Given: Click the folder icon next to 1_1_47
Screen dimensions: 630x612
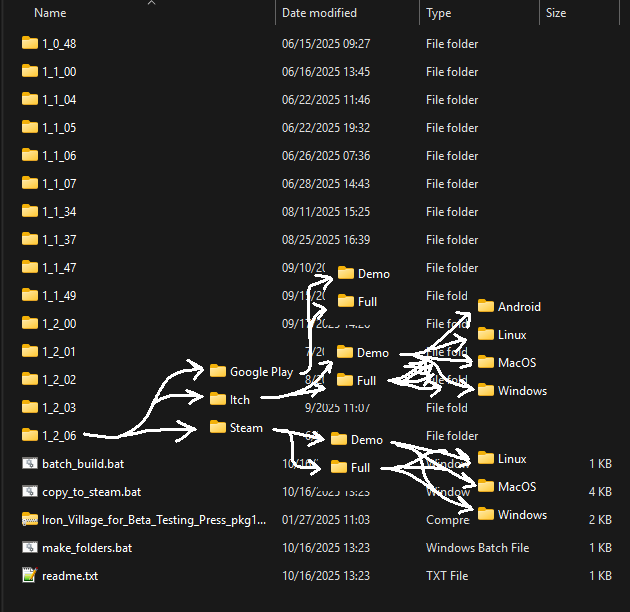Looking at the screenshot, I should tap(30, 267).
